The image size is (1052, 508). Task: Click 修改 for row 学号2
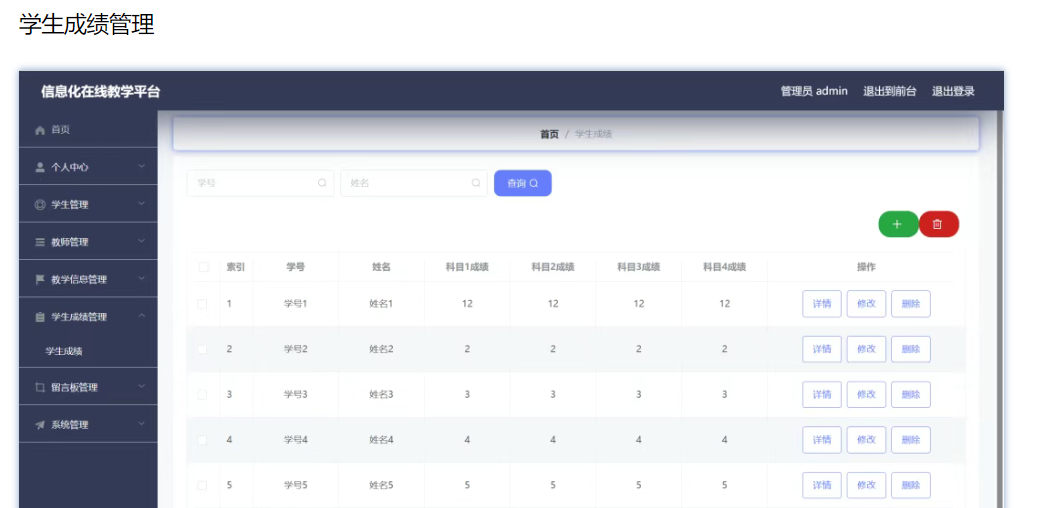(866, 349)
